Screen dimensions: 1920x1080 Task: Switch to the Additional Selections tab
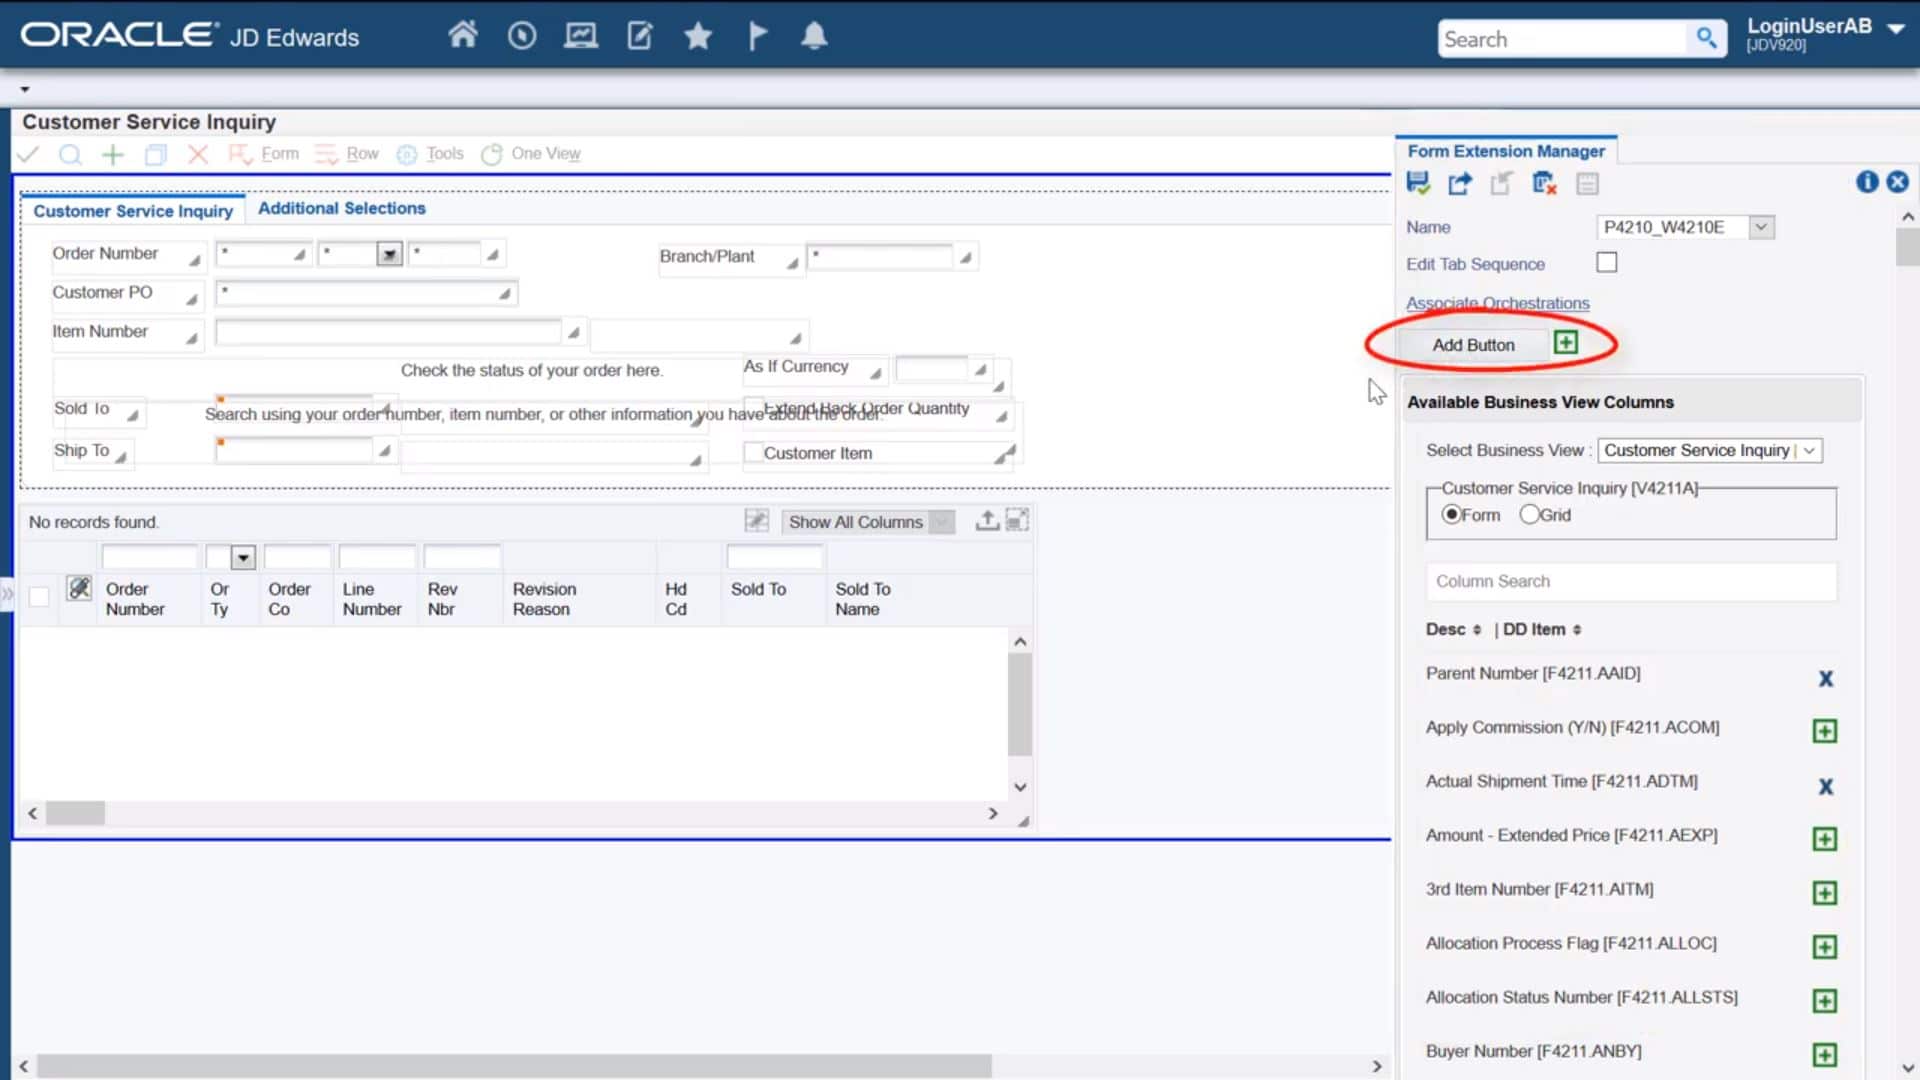[341, 208]
